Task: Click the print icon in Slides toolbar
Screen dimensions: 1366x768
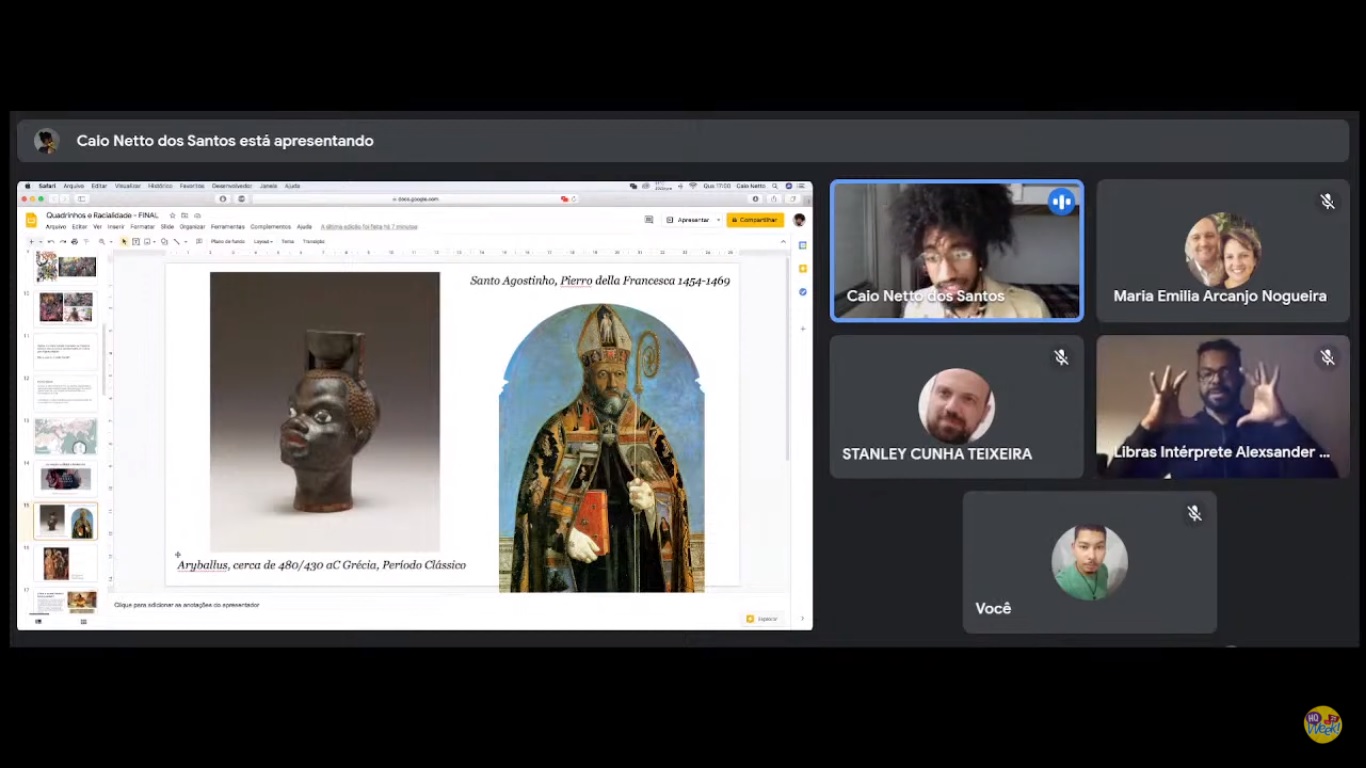Action: coord(76,242)
